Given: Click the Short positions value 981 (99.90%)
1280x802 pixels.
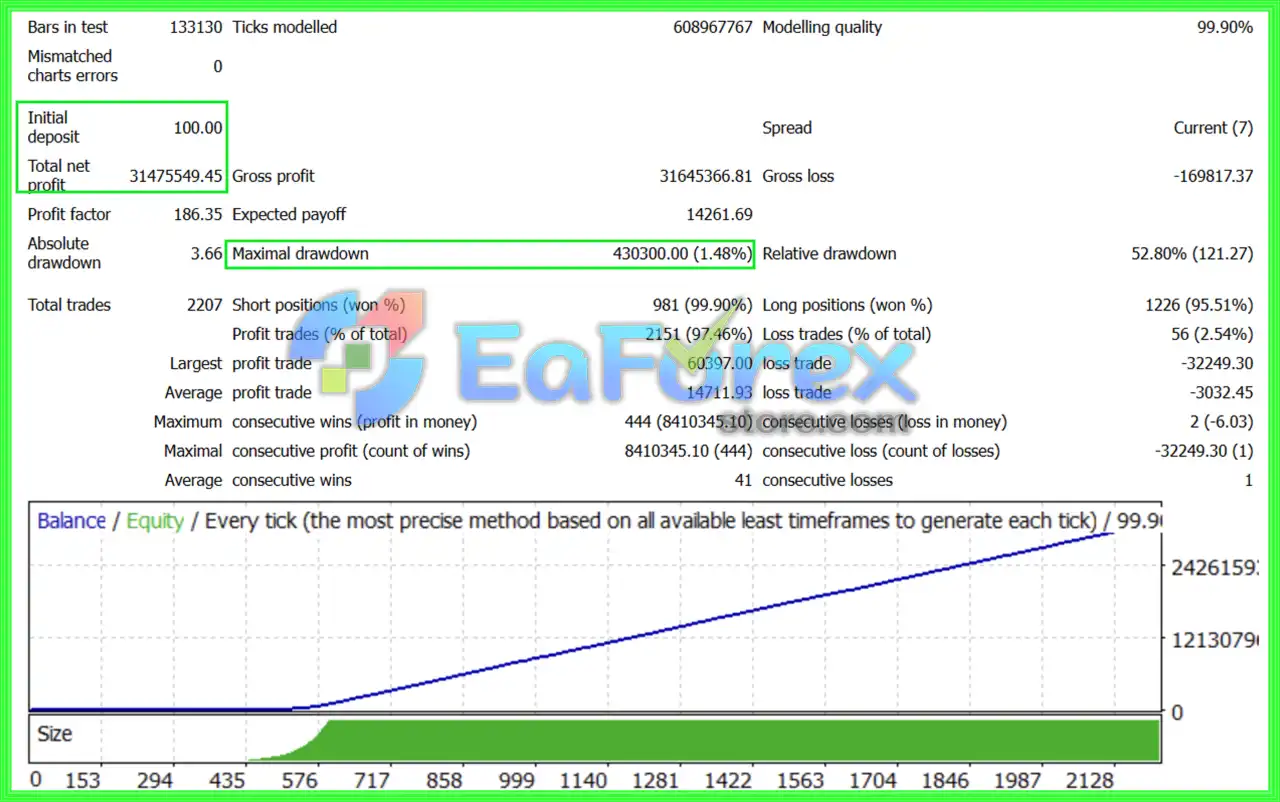Looking at the screenshot, I should 702,305.
